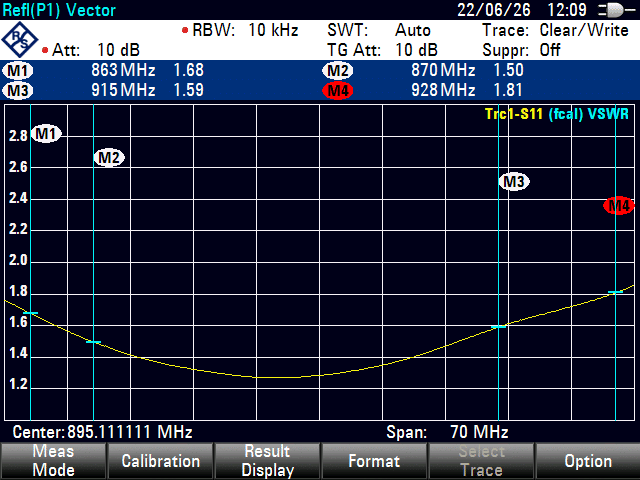
Task: Click M2 frequency 870 MHz readout
Action: [443, 70]
